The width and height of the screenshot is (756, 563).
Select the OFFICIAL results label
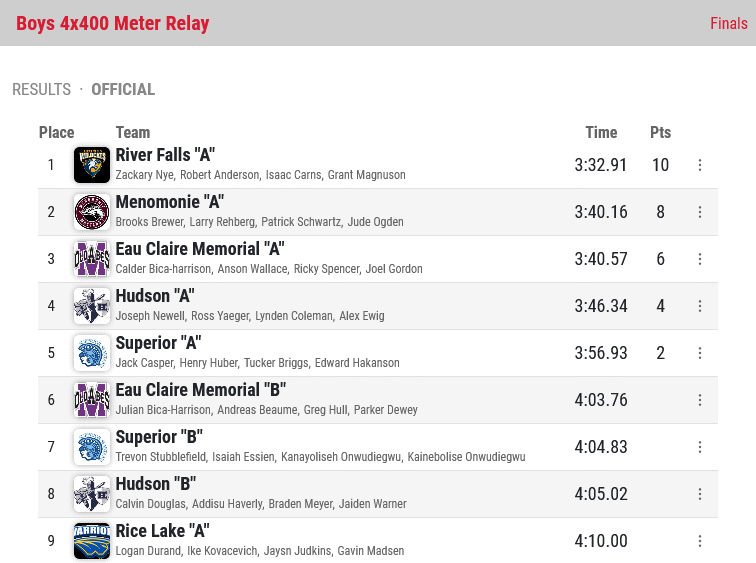[x=123, y=90]
